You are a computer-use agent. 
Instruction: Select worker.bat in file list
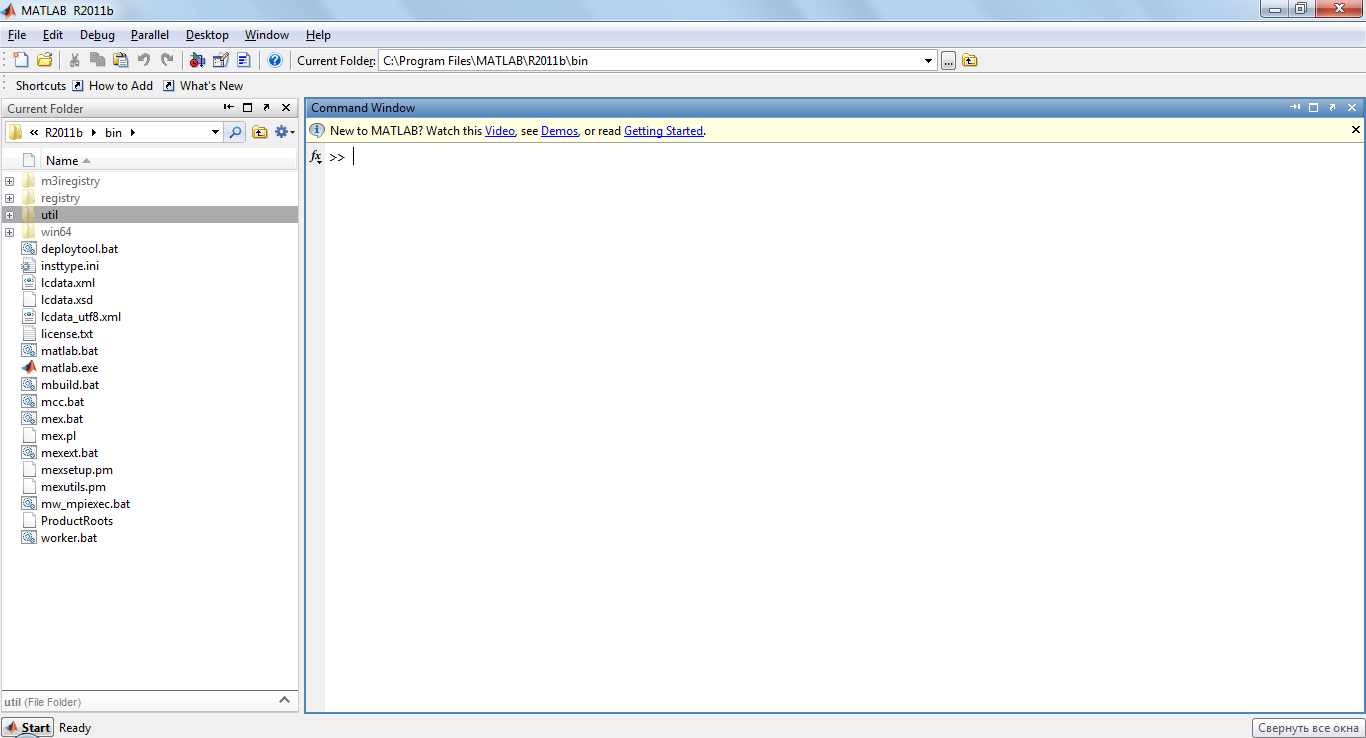coord(69,538)
